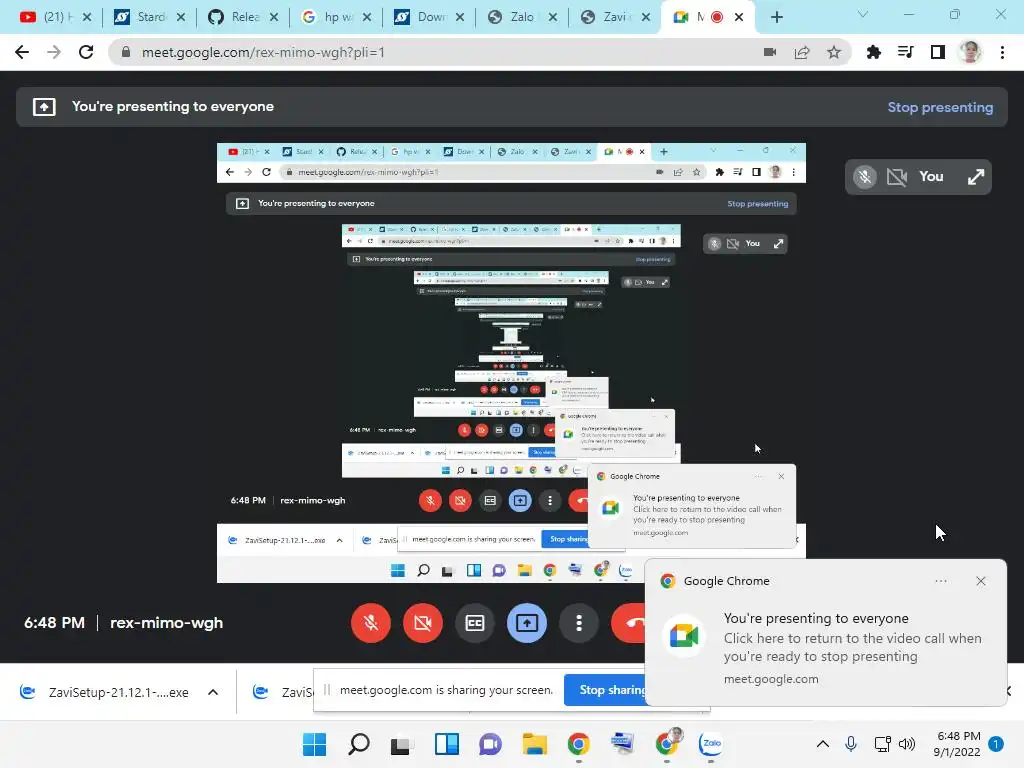The height and width of the screenshot is (768, 1024).
Task: Bookmark this page with the star icon
Action: 834,52
